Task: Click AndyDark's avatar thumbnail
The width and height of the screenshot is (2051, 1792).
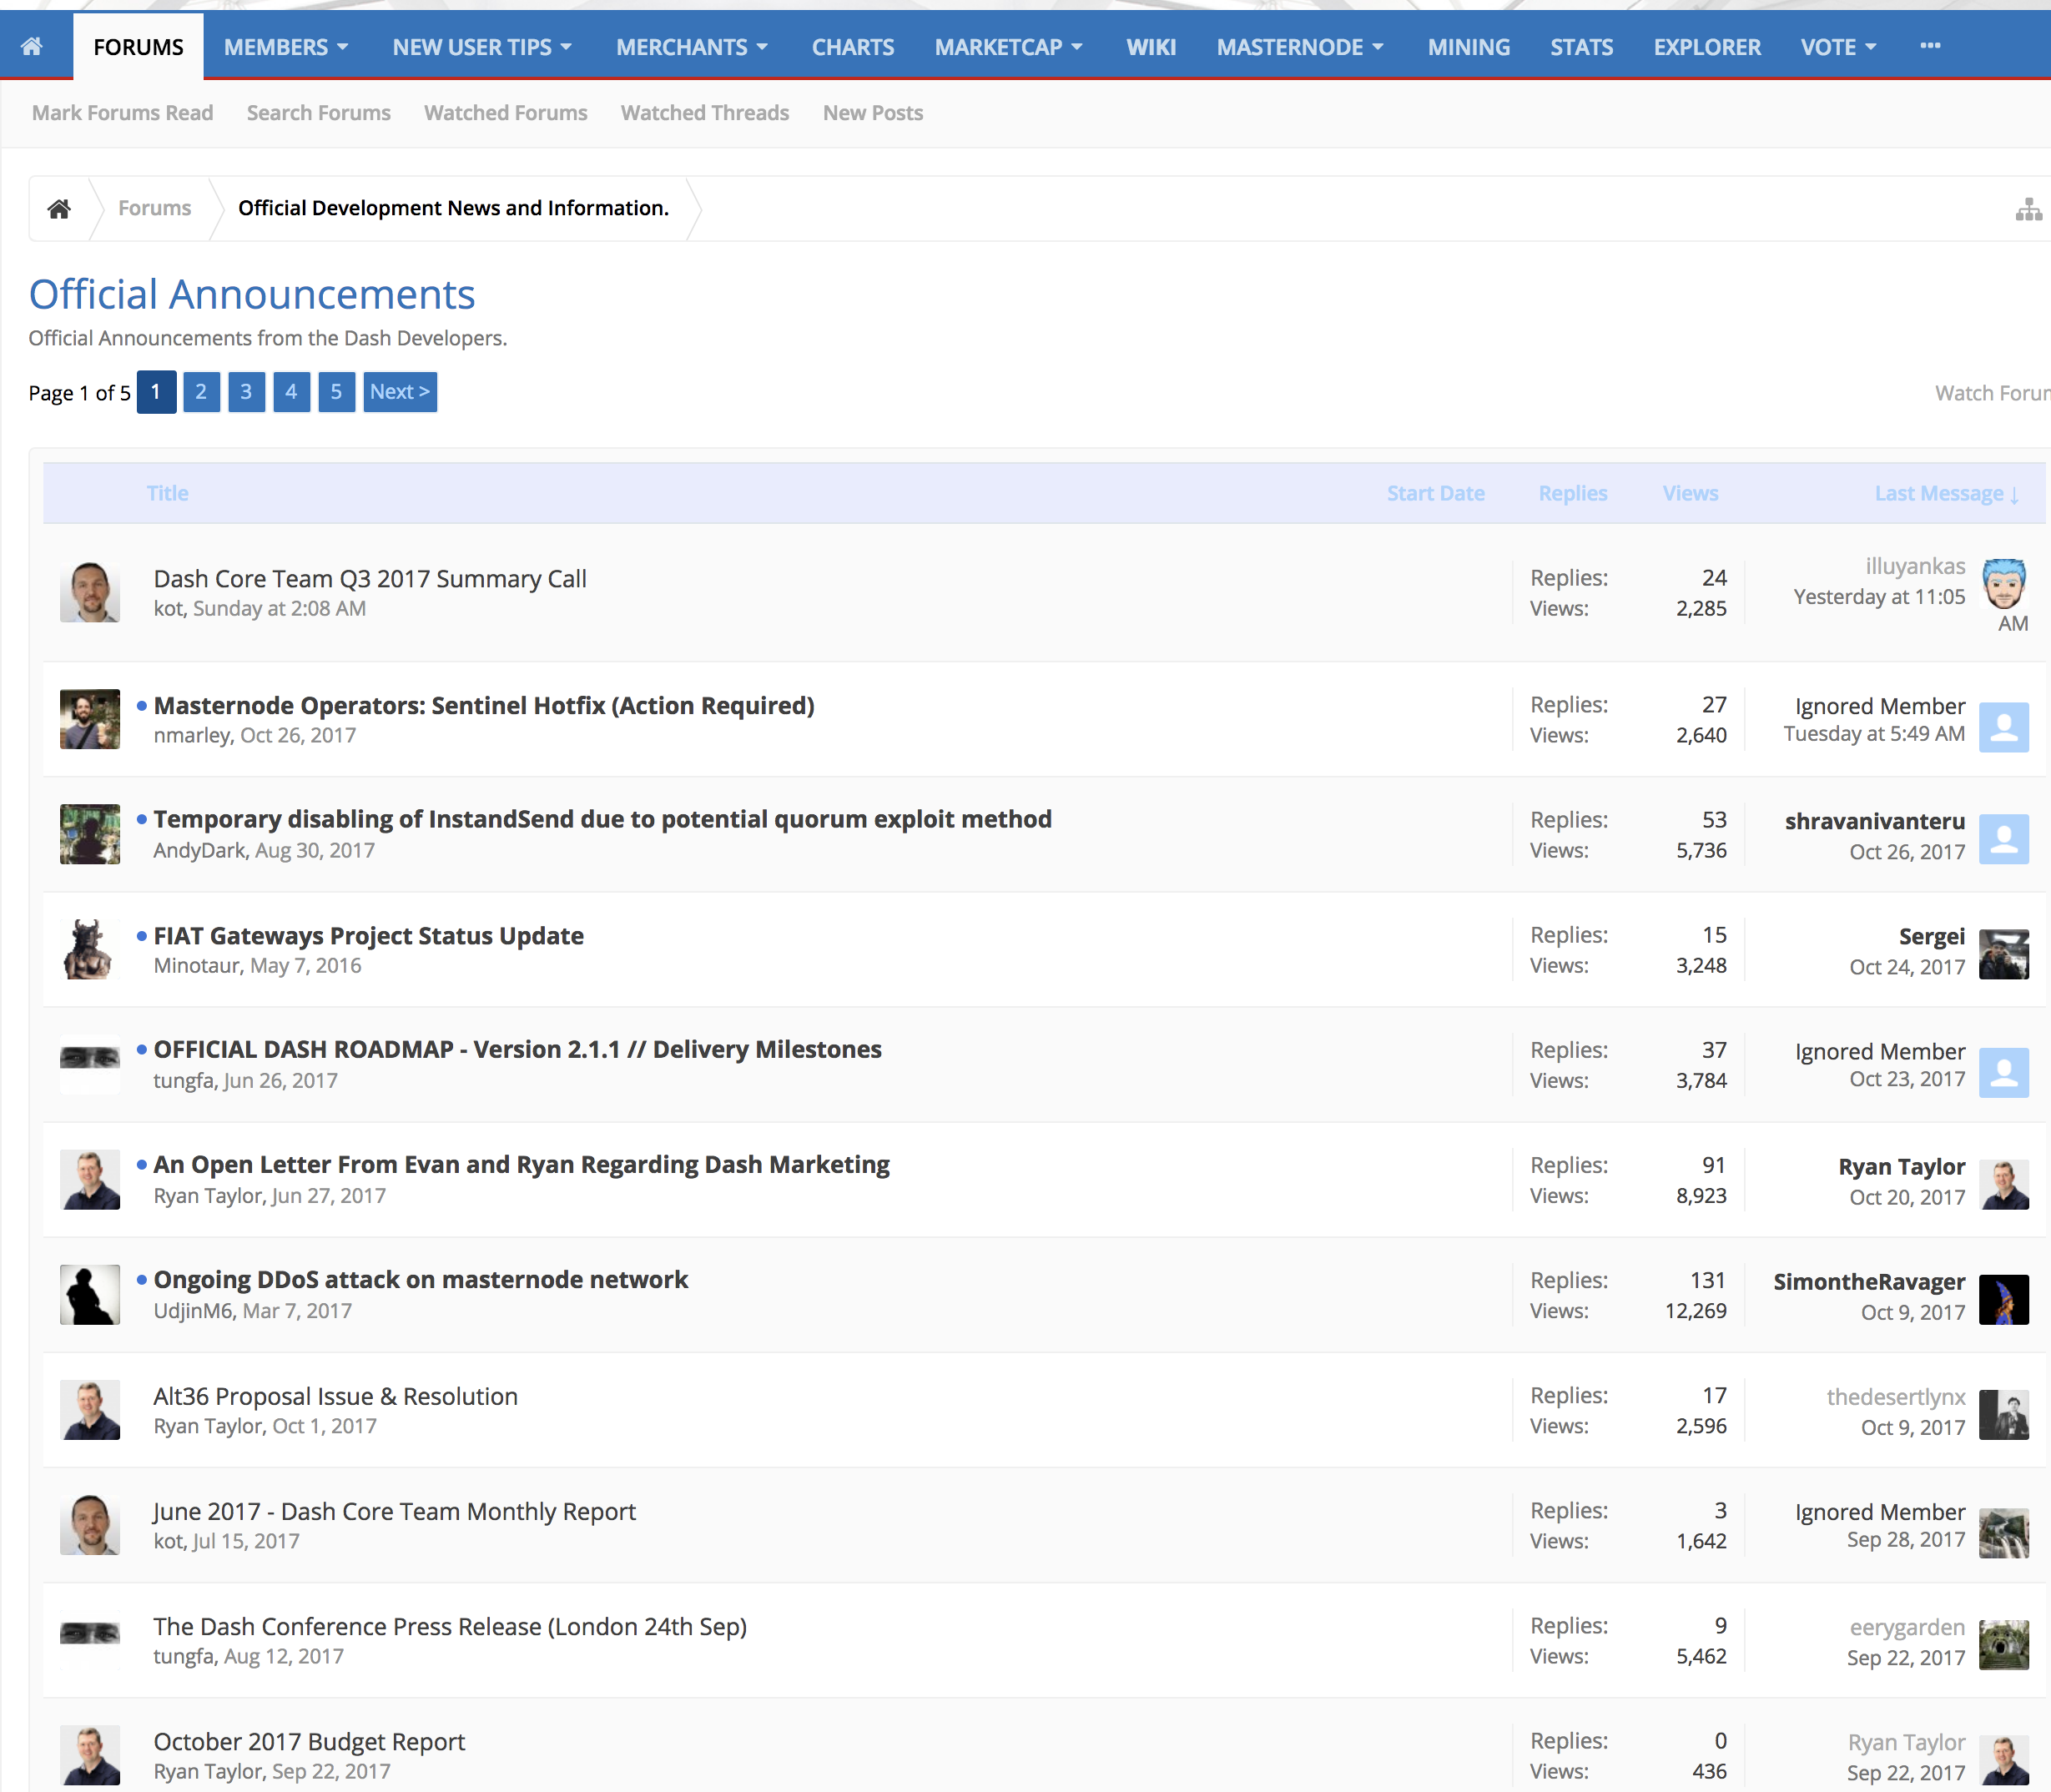Action: point(90,834)
